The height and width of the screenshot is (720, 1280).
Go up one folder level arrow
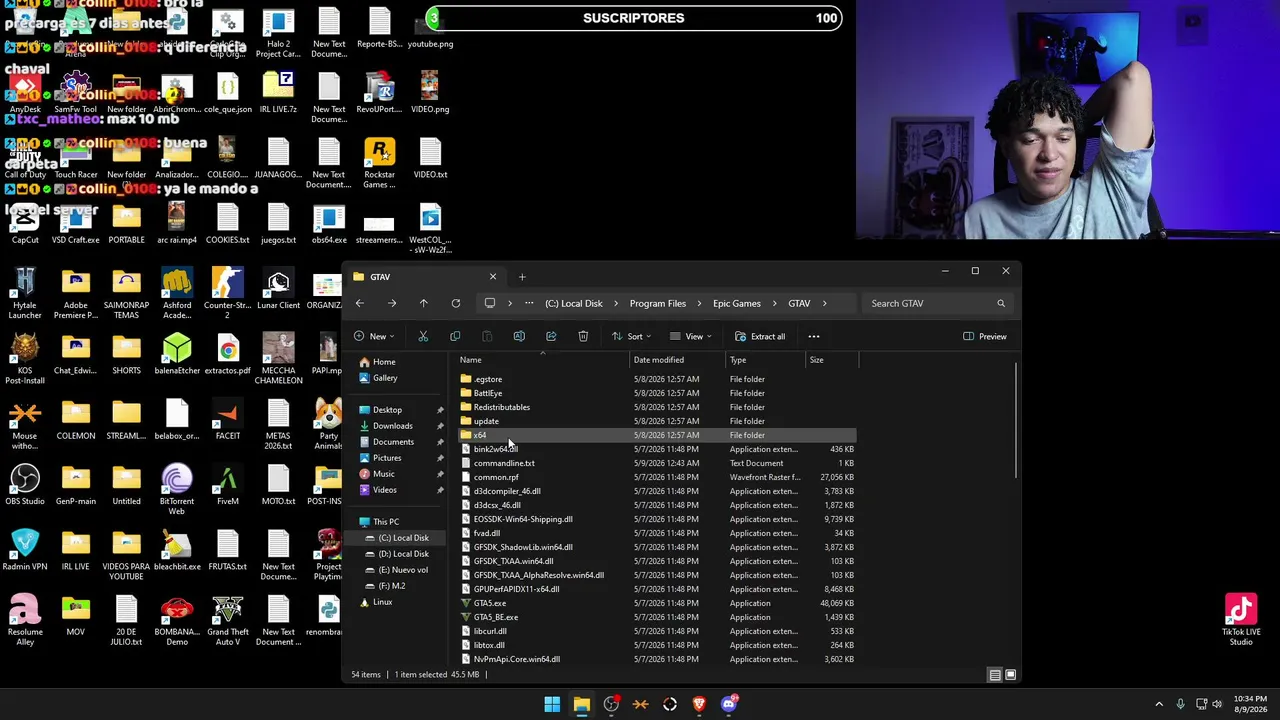tap(424, 303)
